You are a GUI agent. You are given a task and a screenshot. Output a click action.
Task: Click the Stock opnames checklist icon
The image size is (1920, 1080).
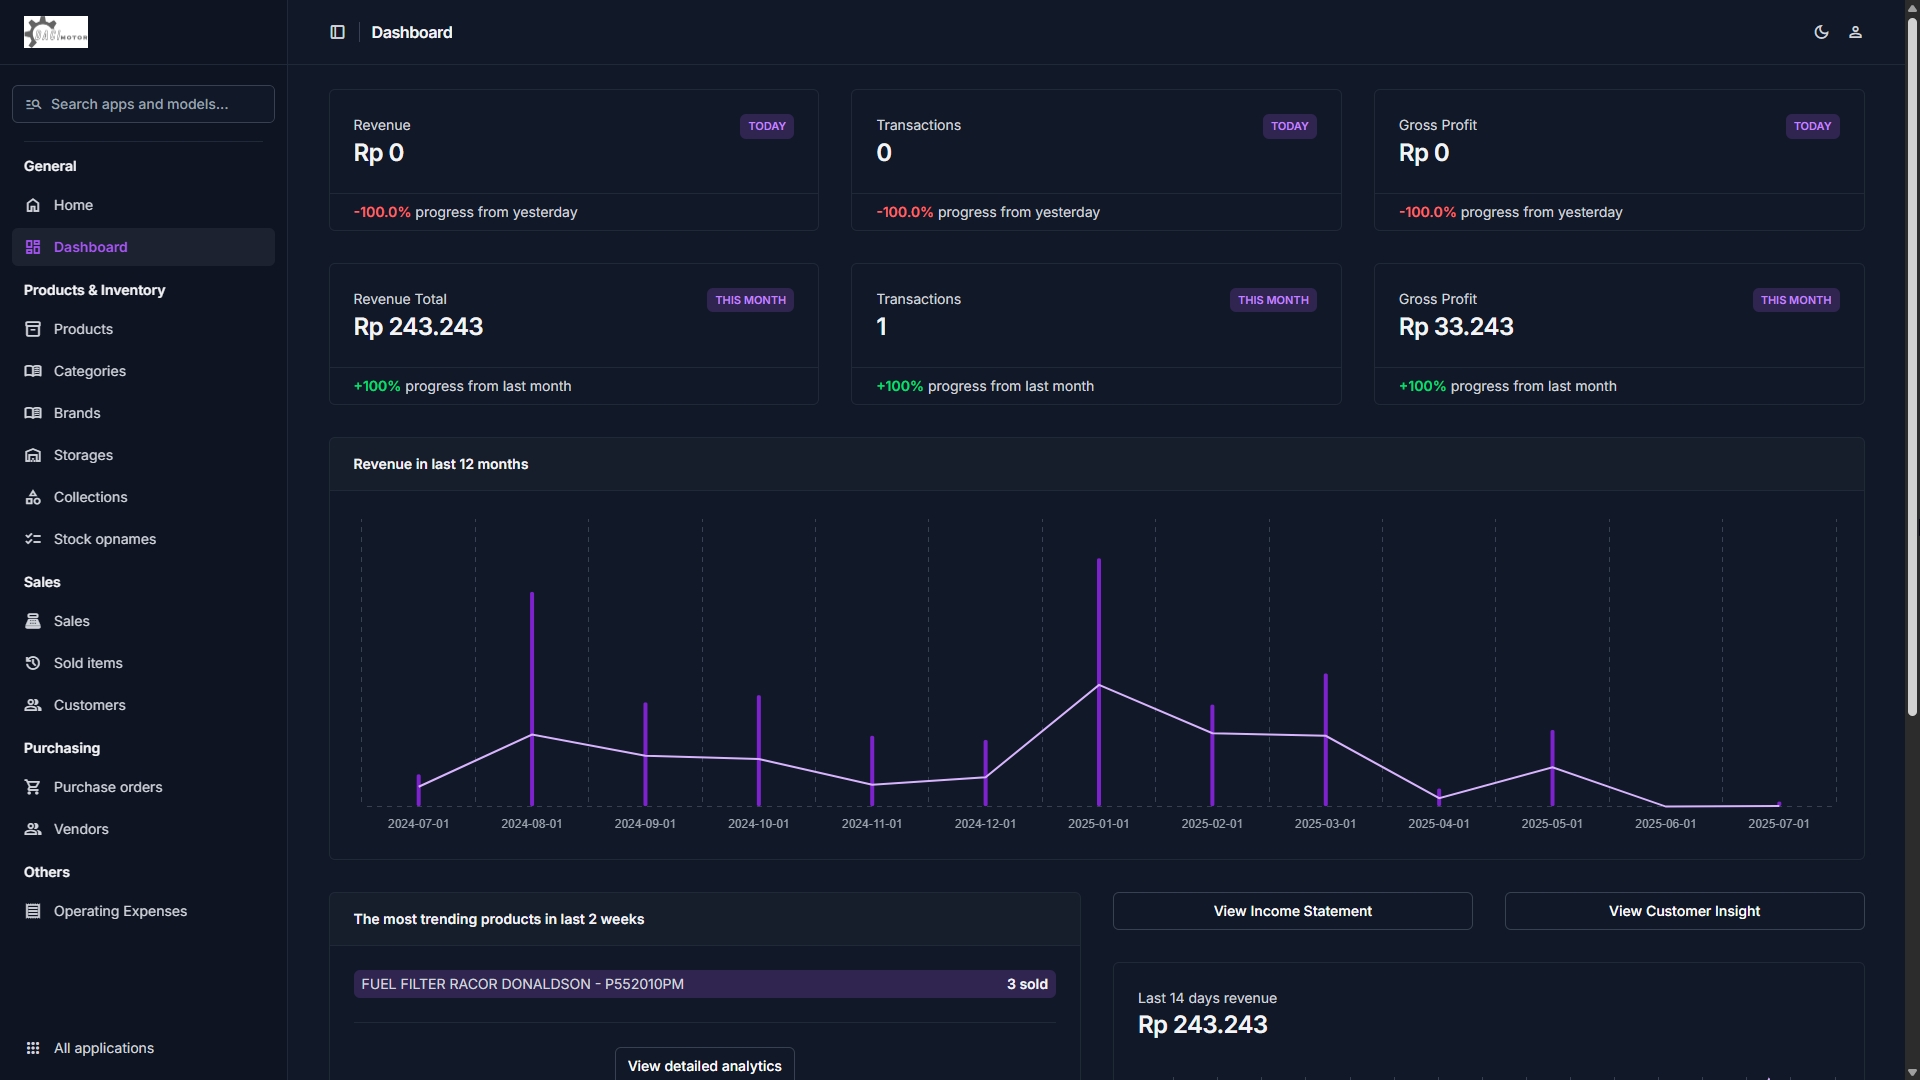click(x=33, y=539)
